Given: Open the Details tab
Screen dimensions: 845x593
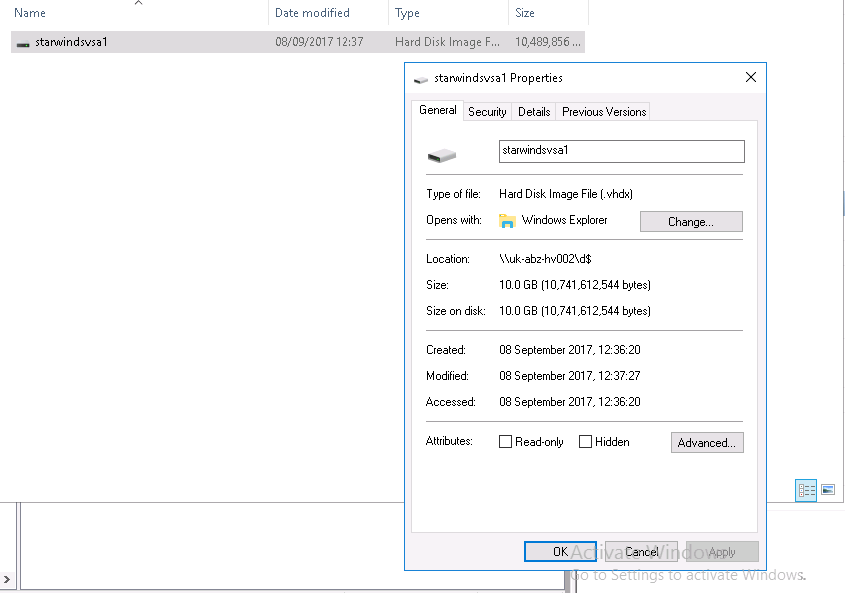Looking at the screenshot, I should 534,112.
